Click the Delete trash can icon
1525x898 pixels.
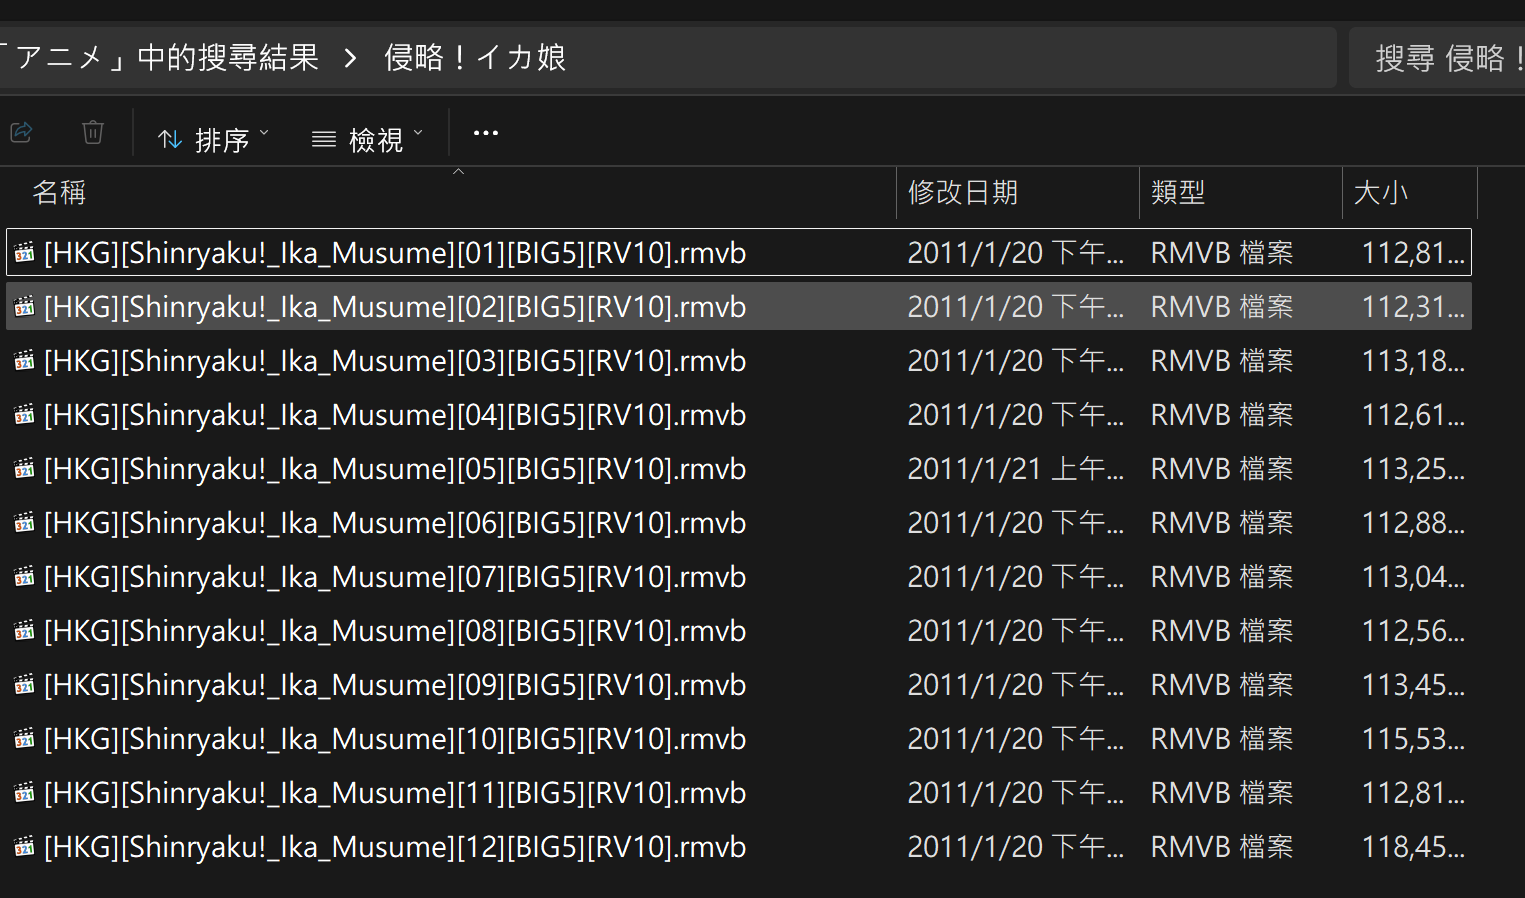(93, 132)
